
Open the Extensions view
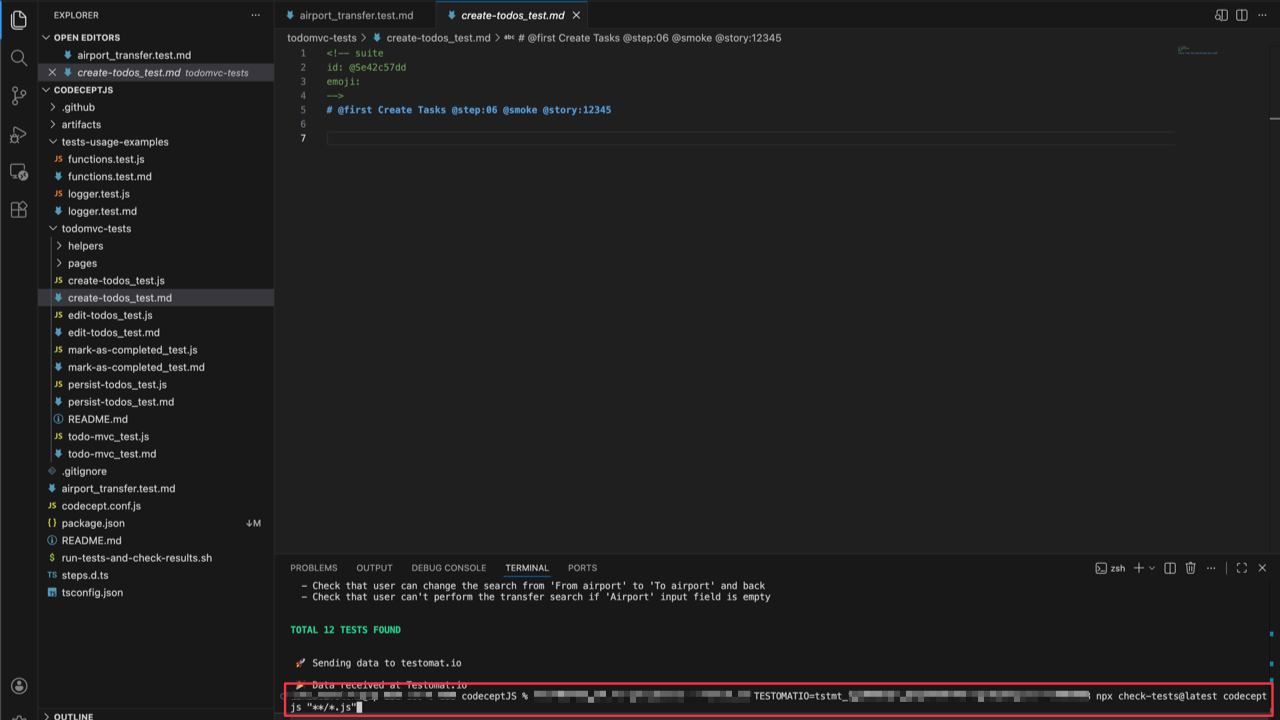[18, 209]
